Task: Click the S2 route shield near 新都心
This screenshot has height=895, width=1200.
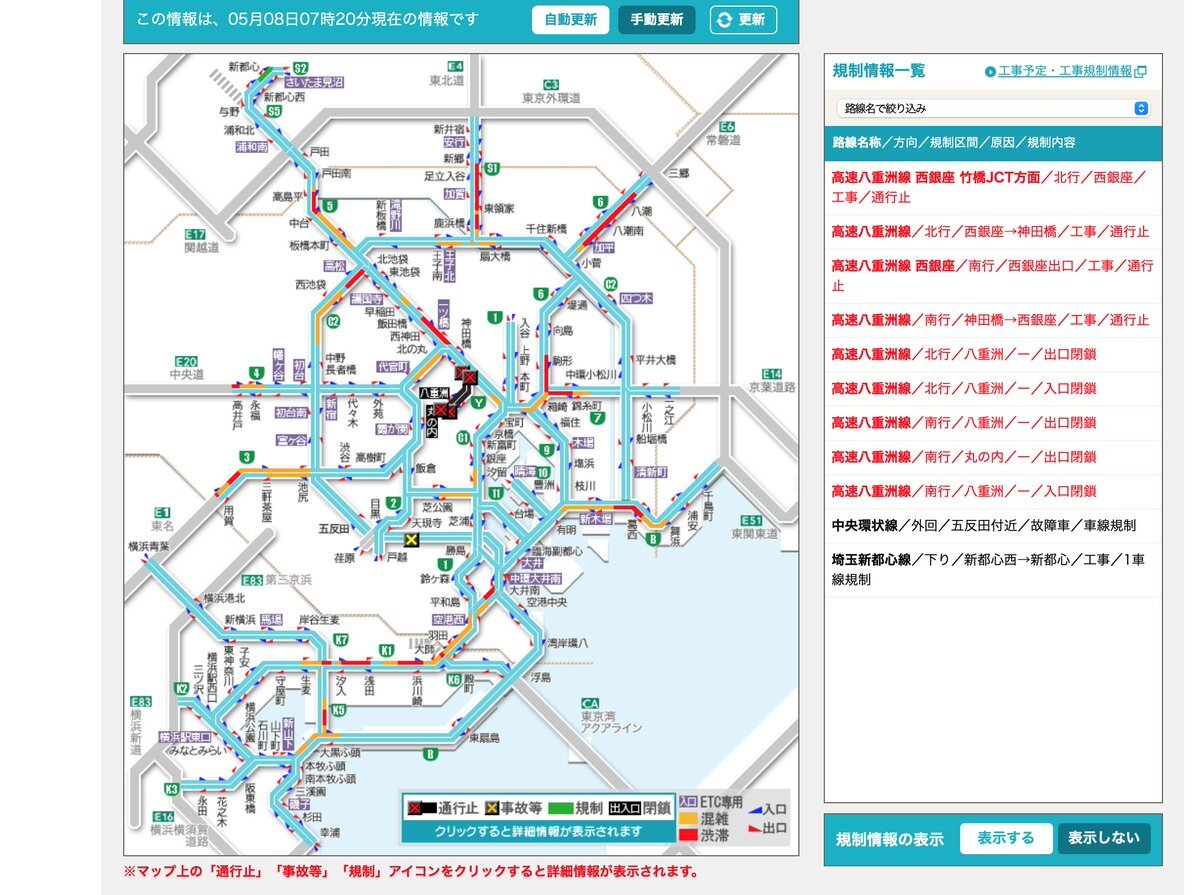Action: [301, 67]
